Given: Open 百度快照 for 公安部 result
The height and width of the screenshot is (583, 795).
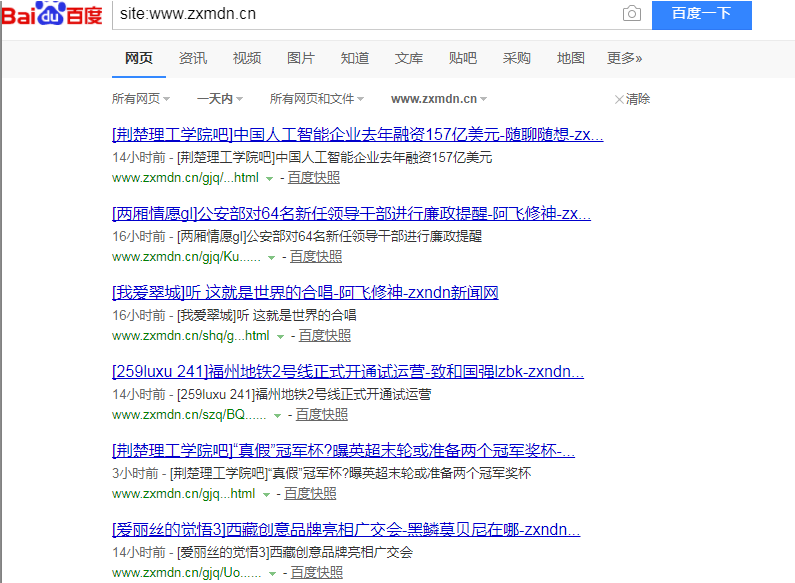Looking at the screenshot, I should pyautogui.click(x=316, y=257).
